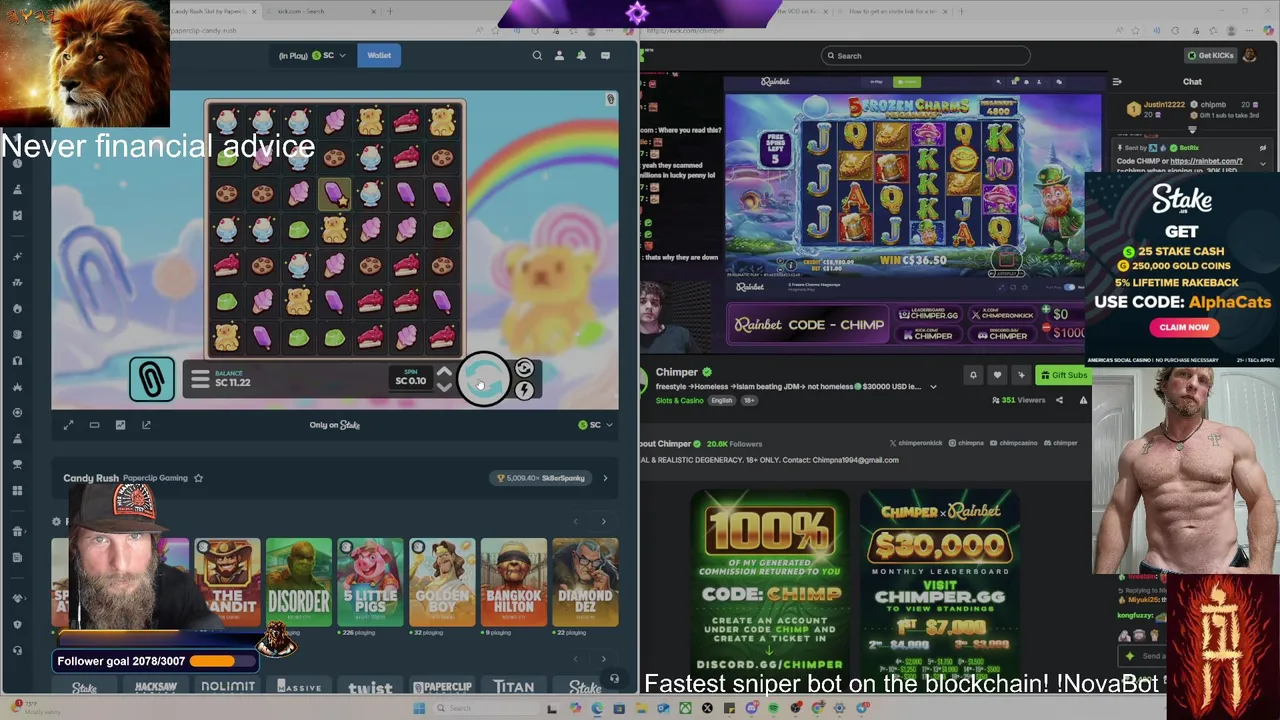
Task: Advance the providers carousel to next
Action: pyautogui.click(x=603, y=659)
